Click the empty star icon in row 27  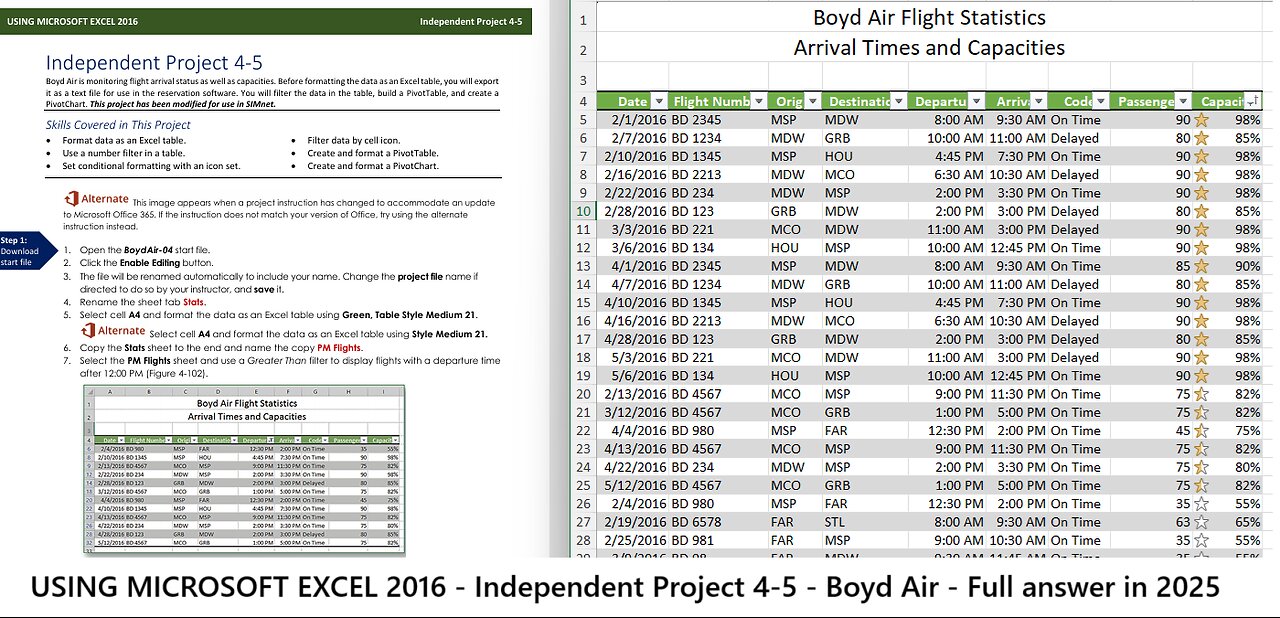pyautogui.click(x=1201, y=522)
